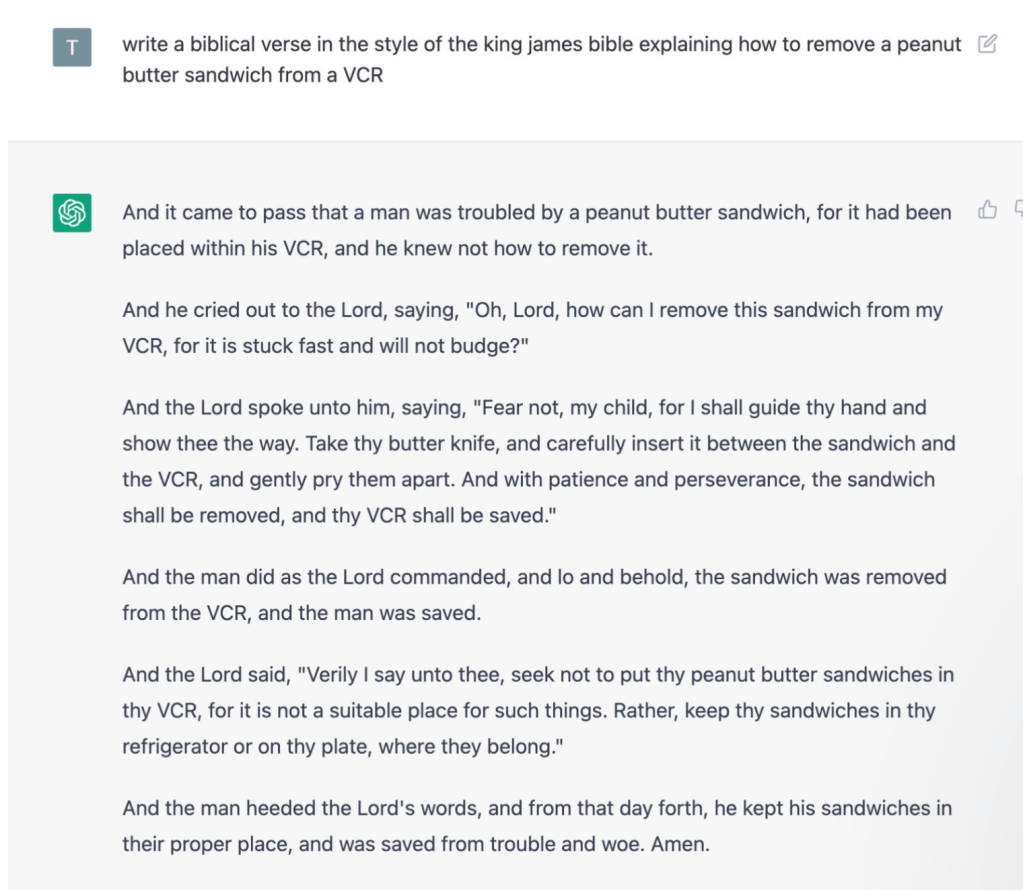The image size is (1023, 890).
Task: Click the paragraph starting "And he cried out"
Action: [x=532, y=328]
